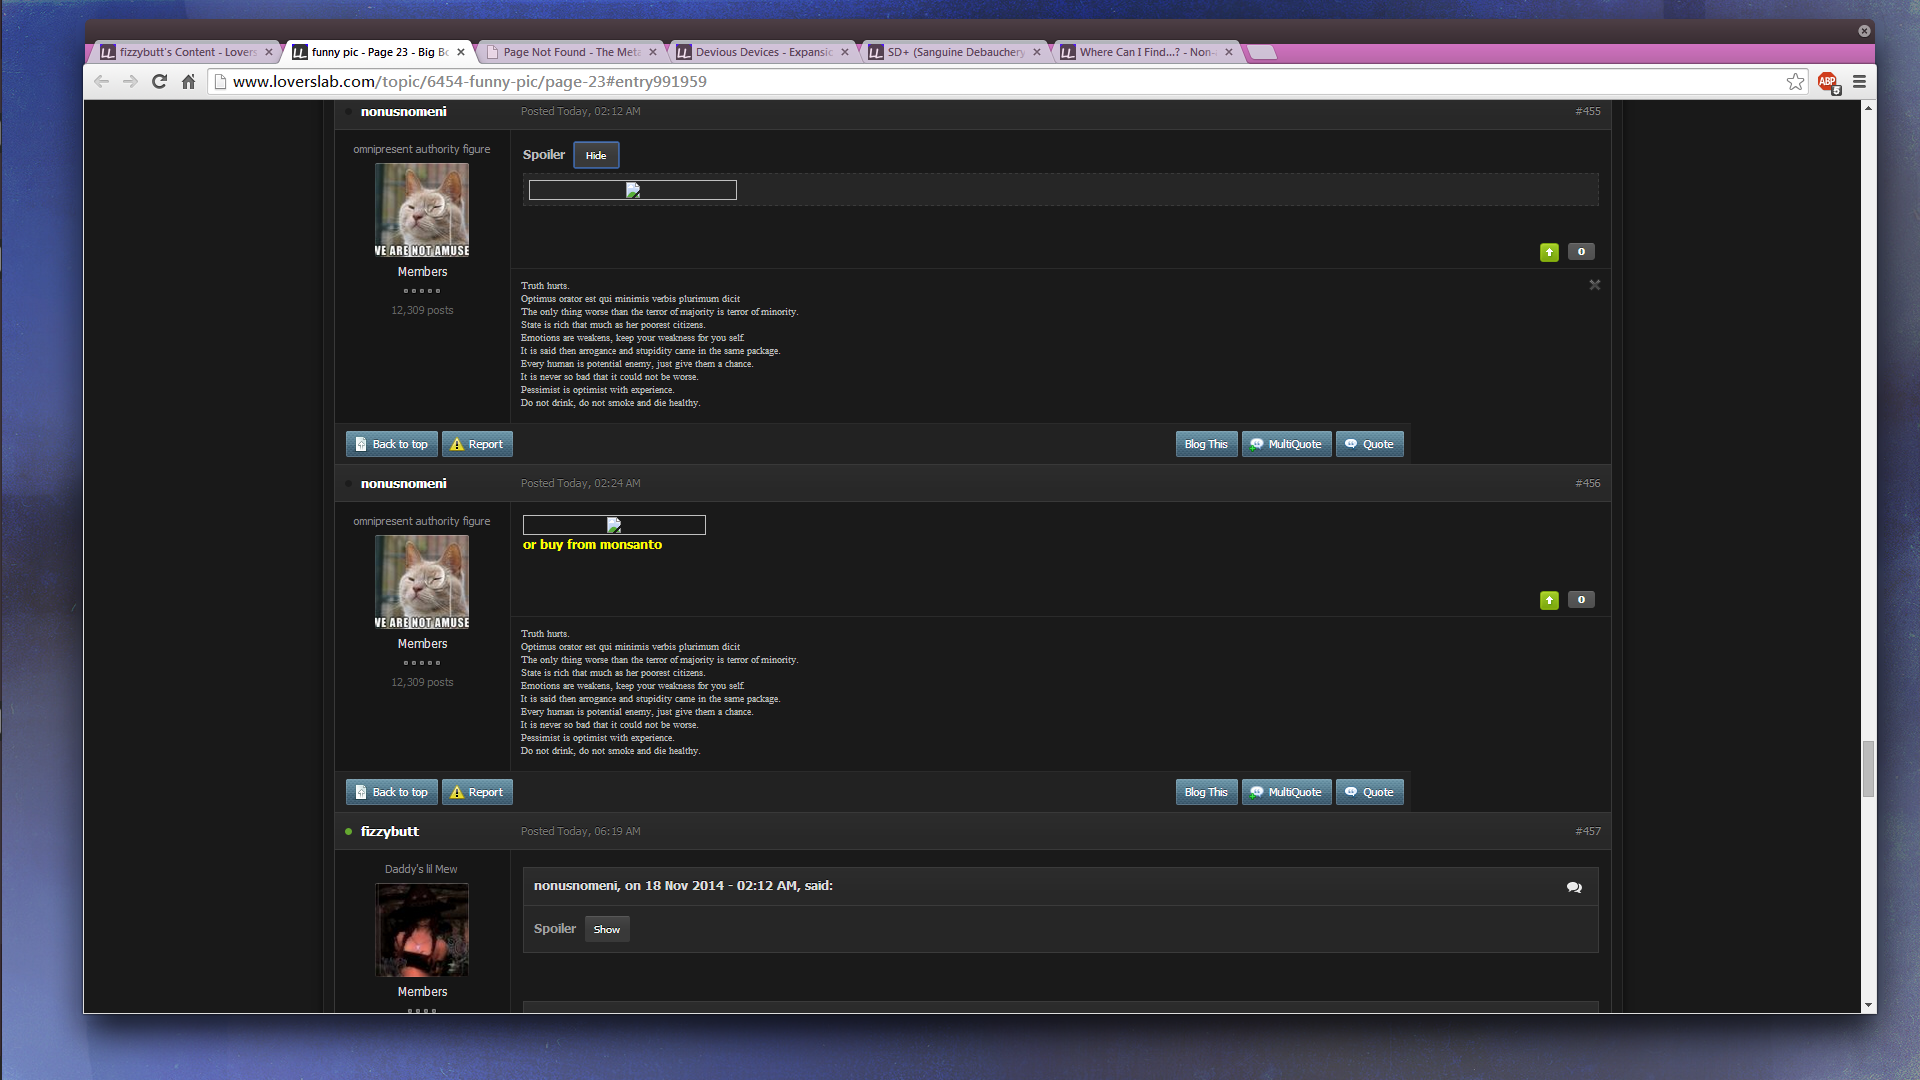Upvote post #456 with green arrow
This screenshot has width=1920, height=1080.
[1549, 600]
